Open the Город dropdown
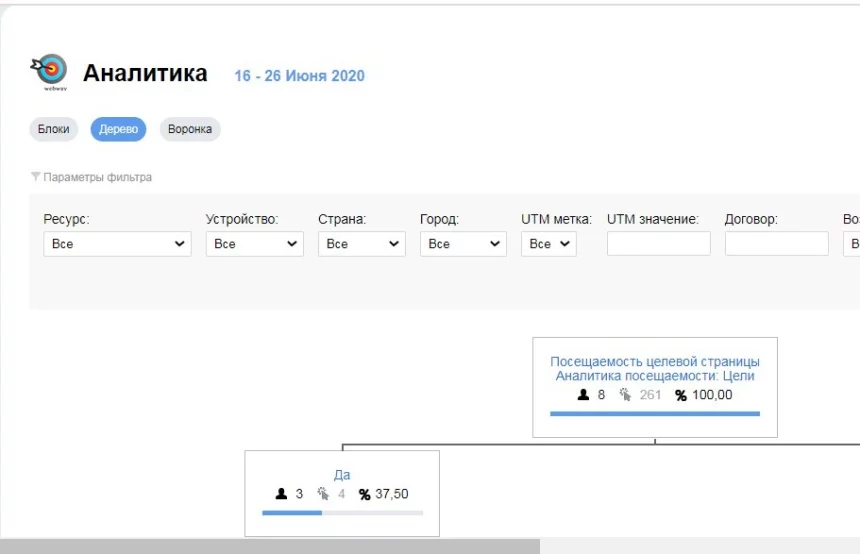Viewport: 860px width, 554px height. pos(463,244)
